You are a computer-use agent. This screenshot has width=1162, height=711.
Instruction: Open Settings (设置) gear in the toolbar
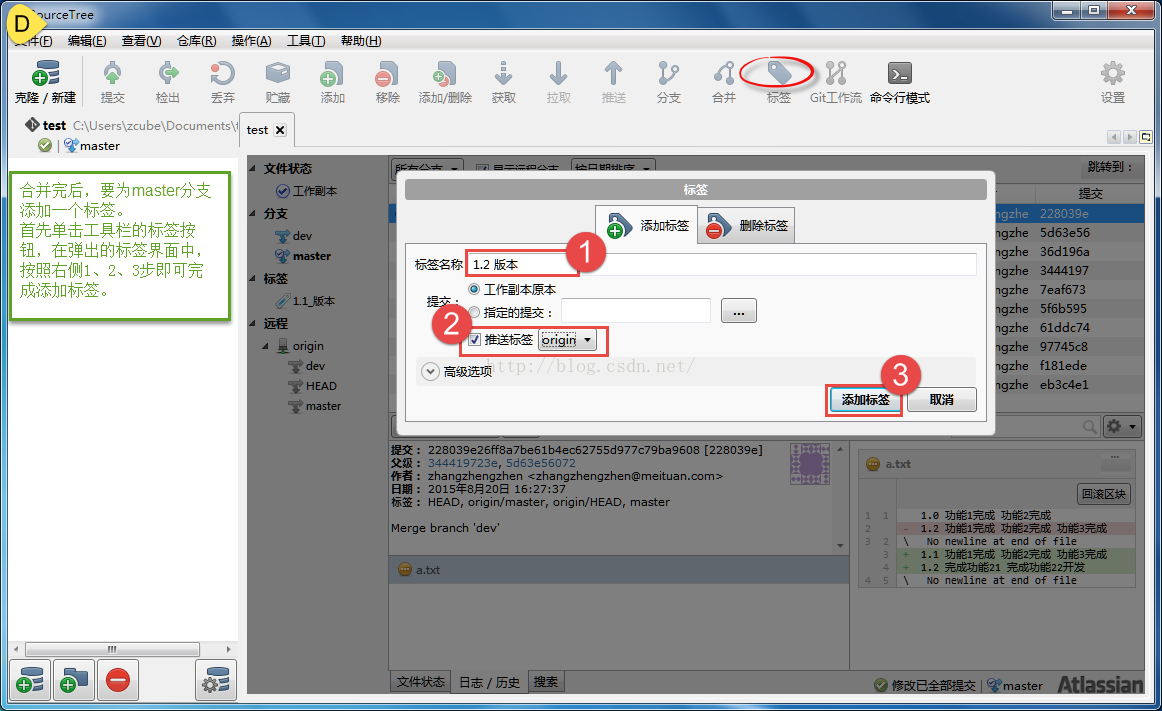[x=1112, y=74]
